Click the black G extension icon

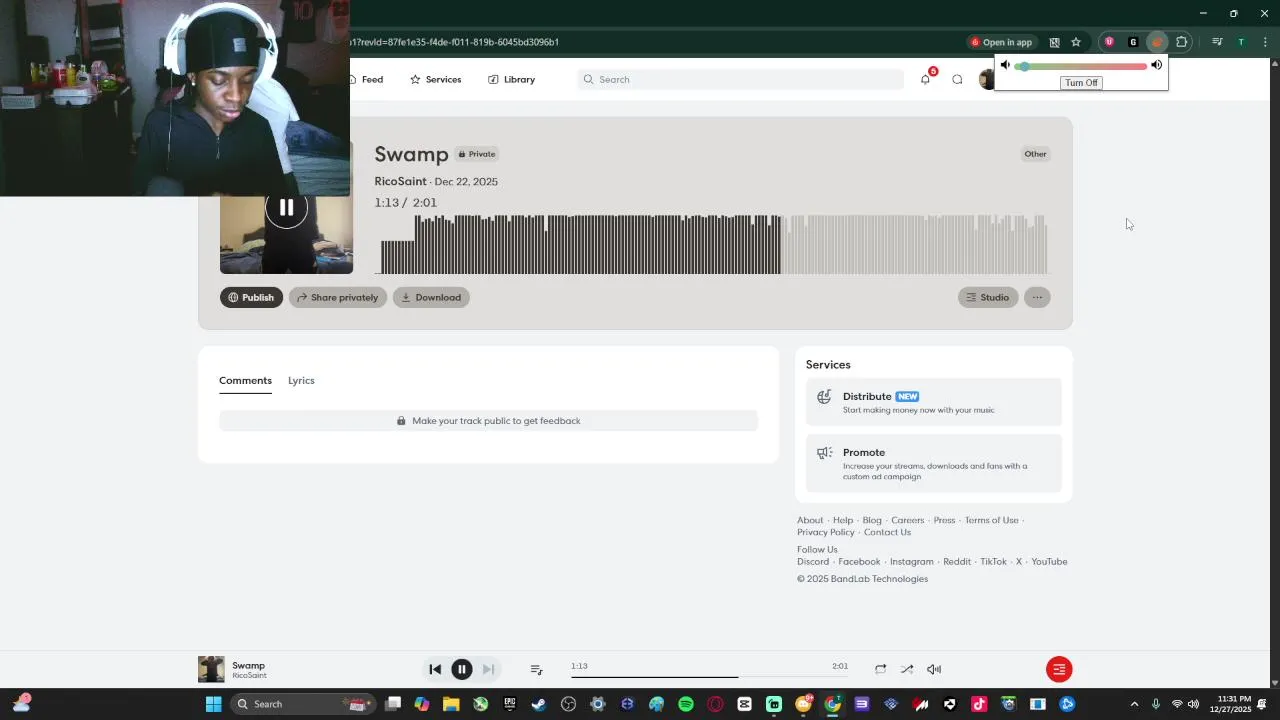click(x=1133, y=42)
